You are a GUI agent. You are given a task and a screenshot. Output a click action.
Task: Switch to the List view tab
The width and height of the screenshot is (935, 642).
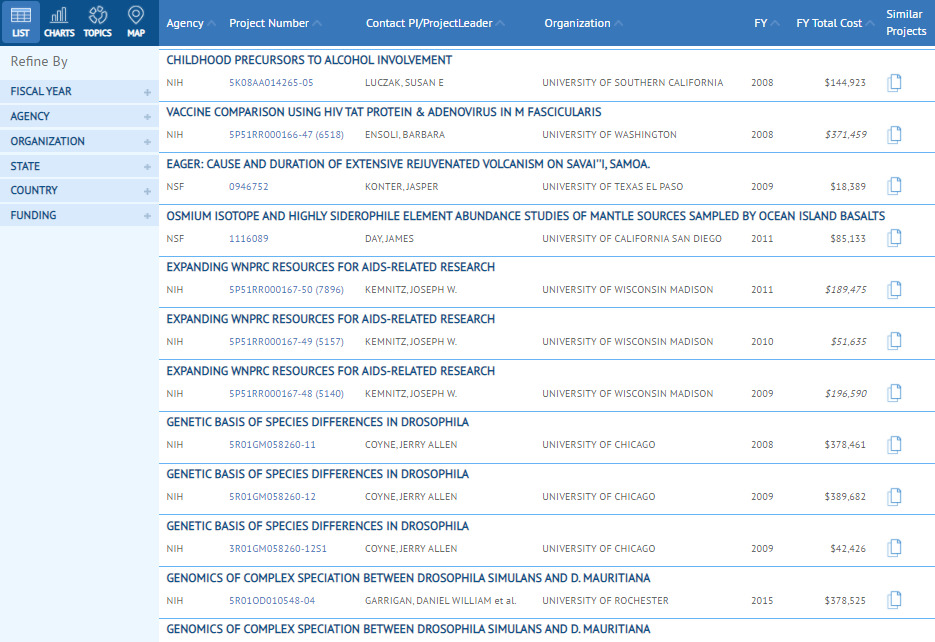(x=21, y=22)
